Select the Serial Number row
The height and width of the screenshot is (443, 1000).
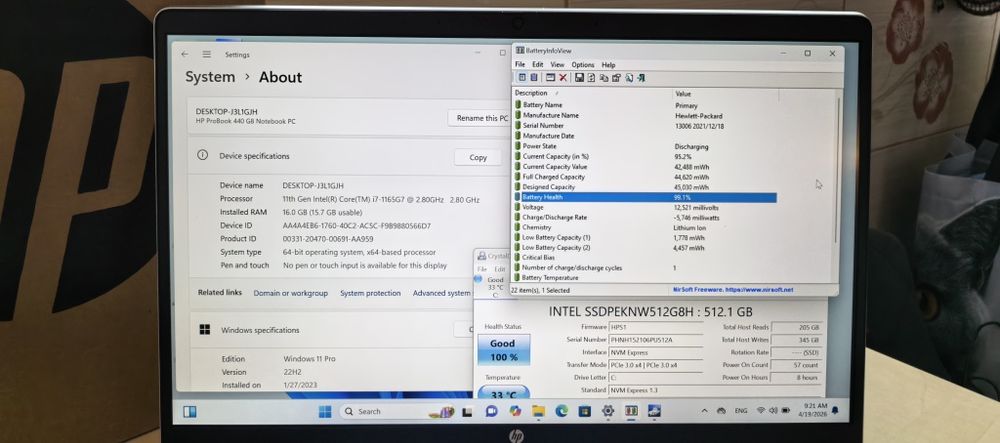[645, 126]
